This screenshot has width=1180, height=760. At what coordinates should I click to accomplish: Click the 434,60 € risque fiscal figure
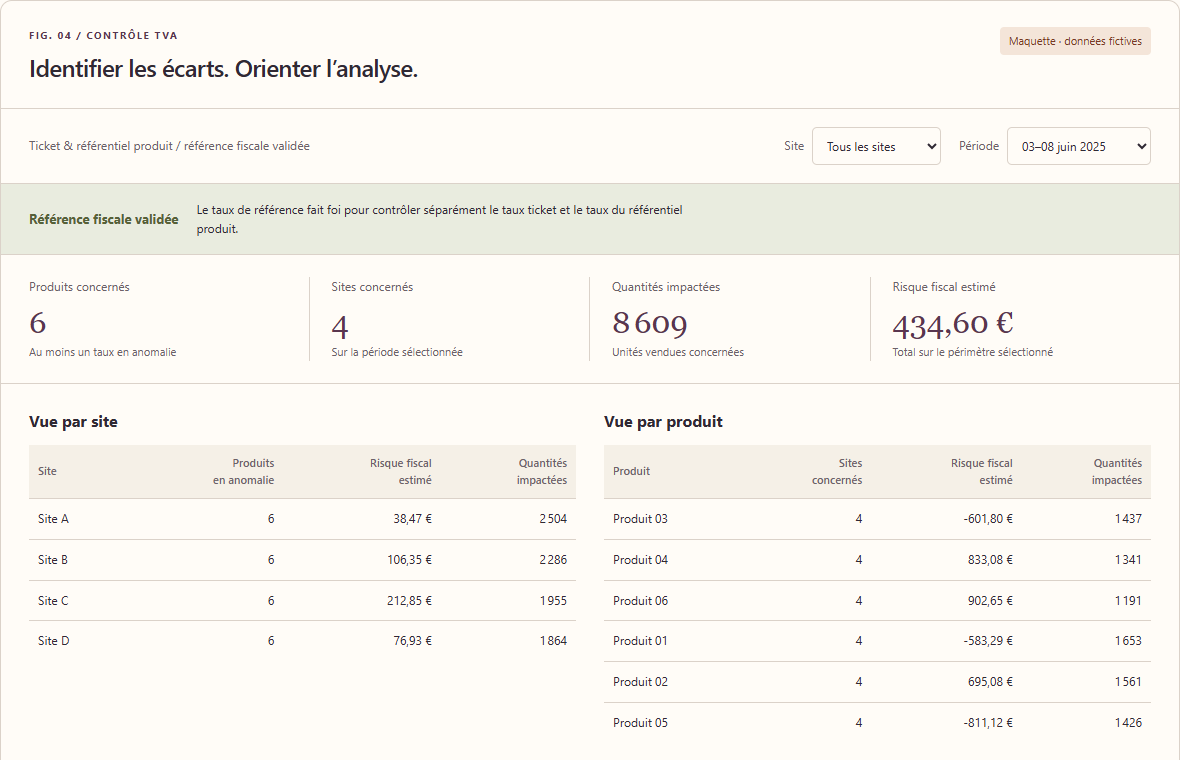point(953,324)
